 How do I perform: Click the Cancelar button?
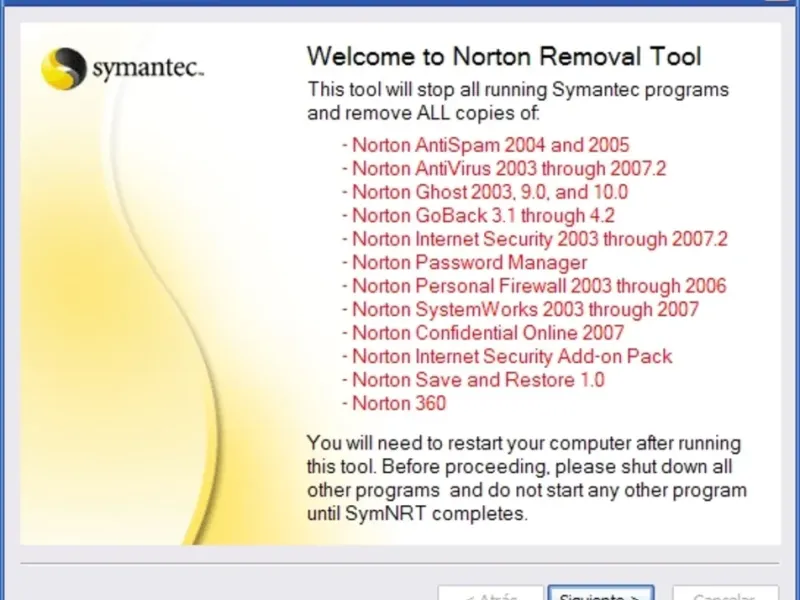tap(726, 593)
